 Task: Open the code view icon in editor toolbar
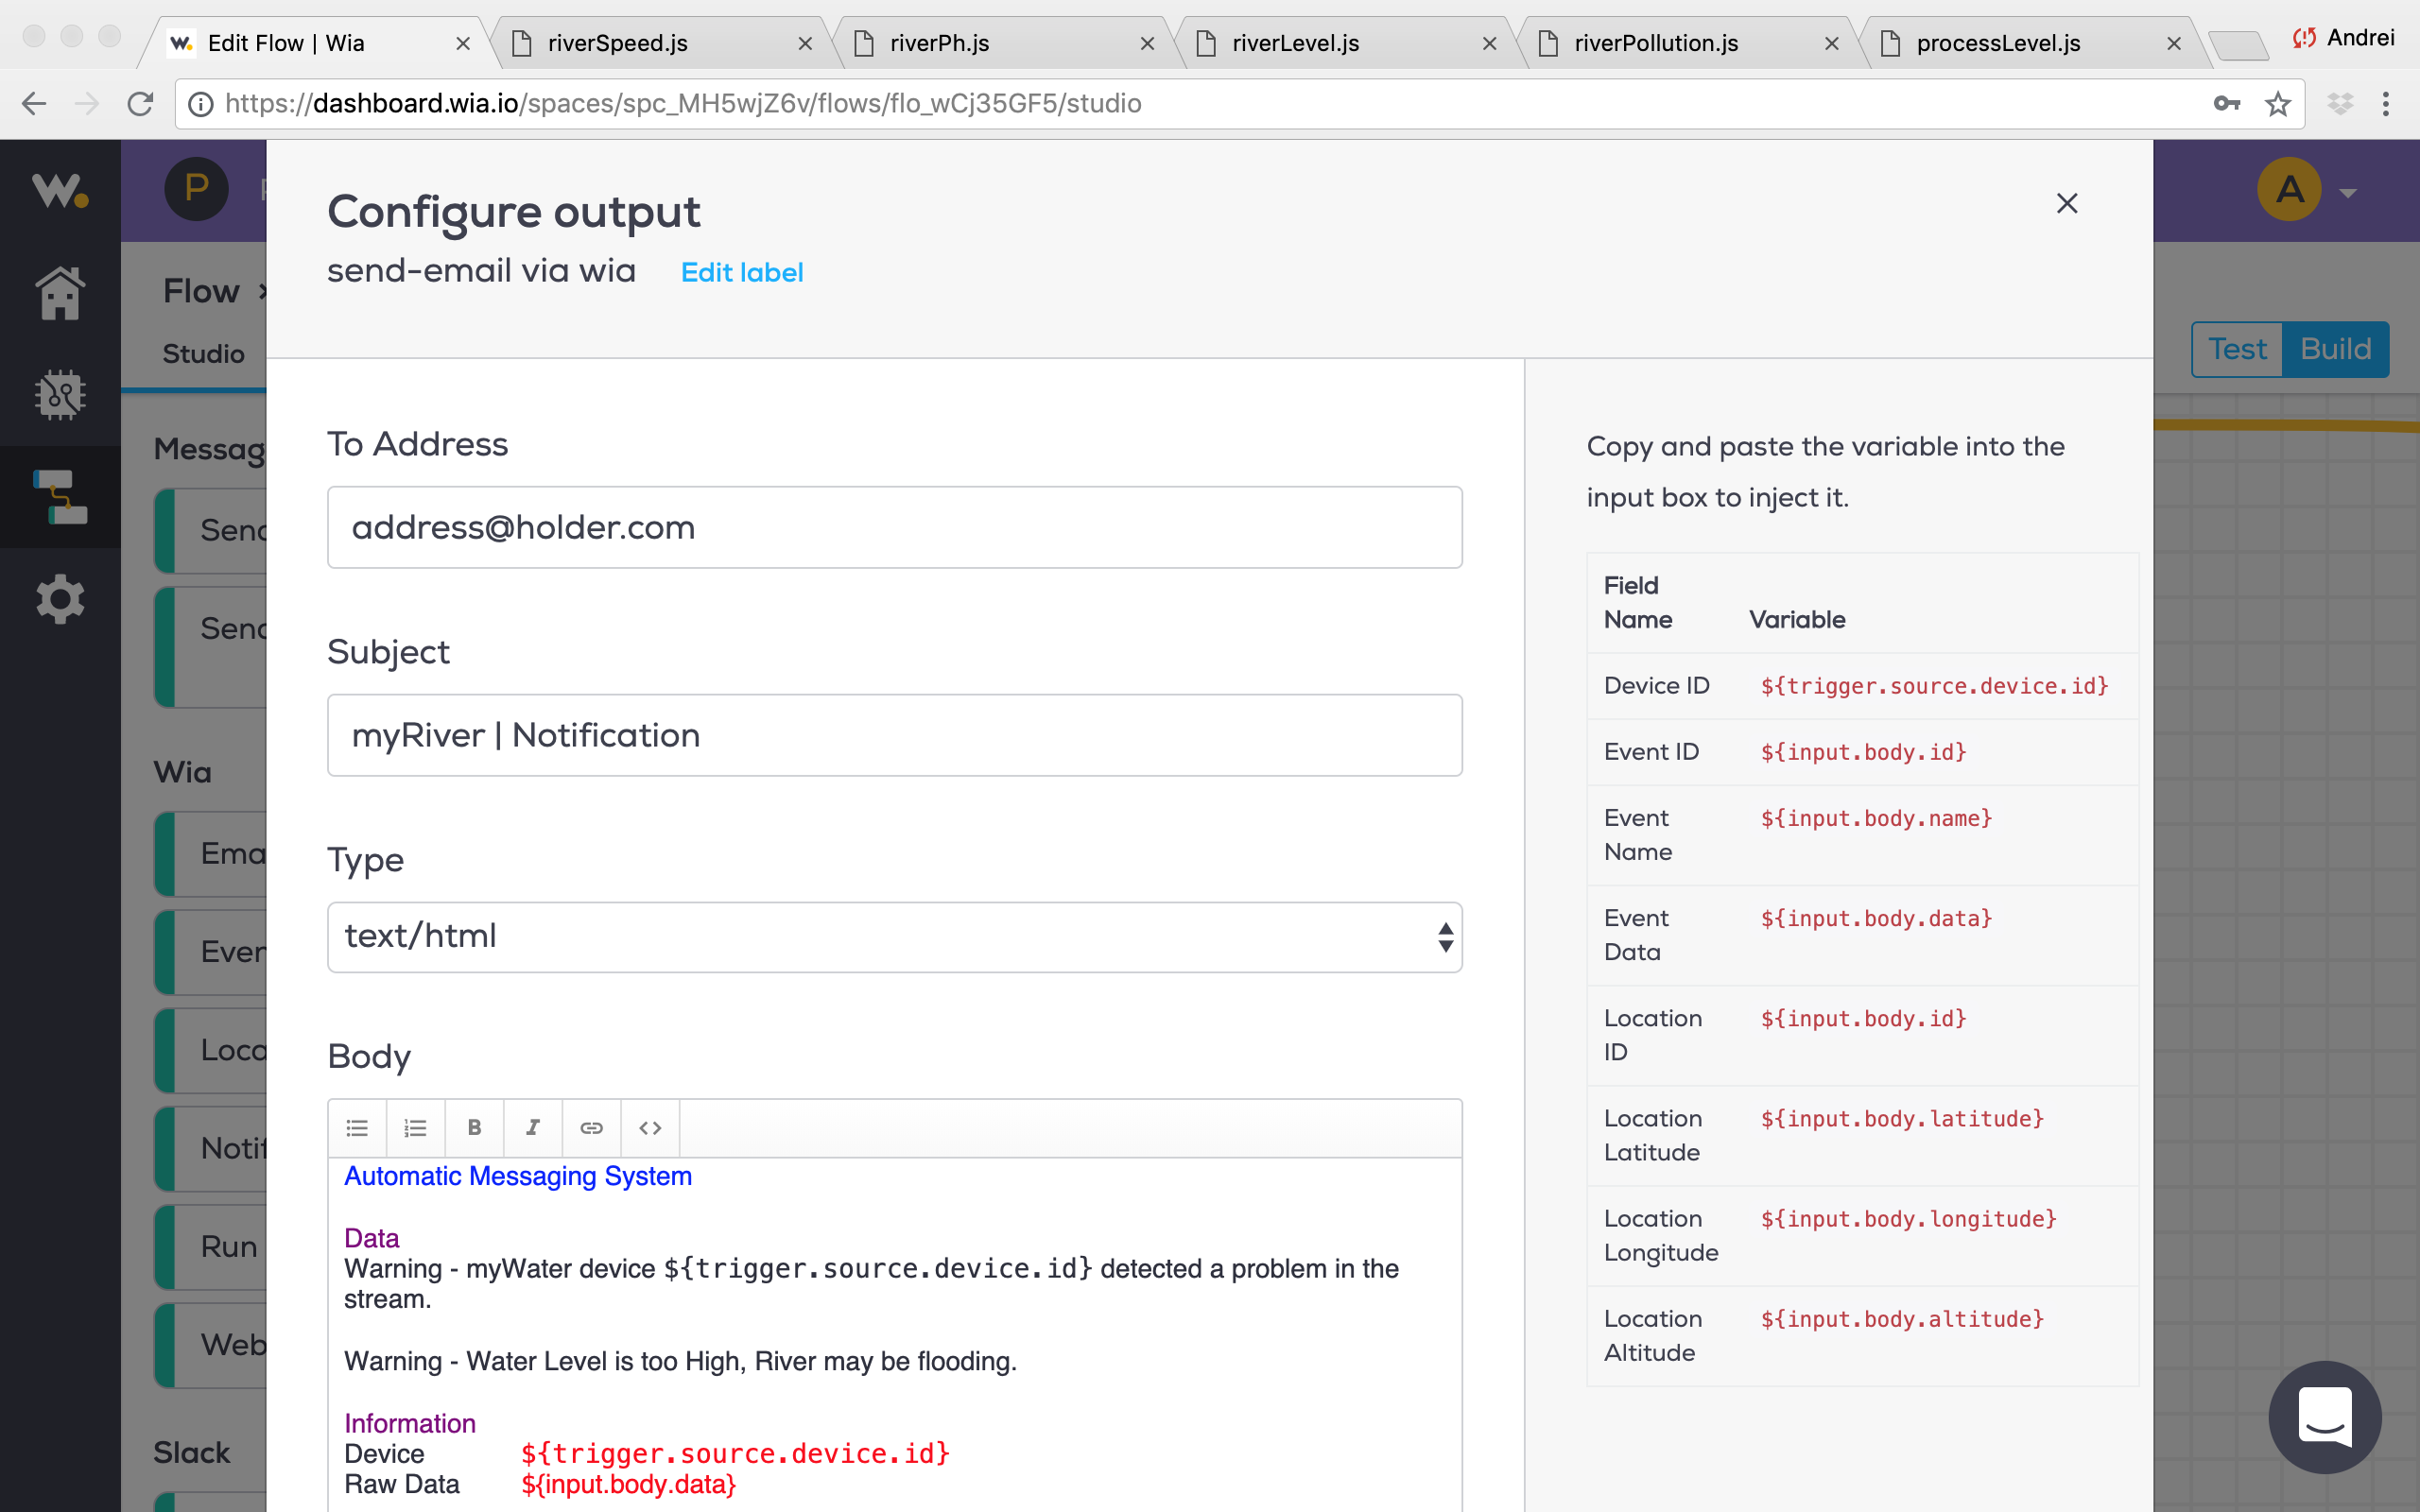[x=650, y=1128]
